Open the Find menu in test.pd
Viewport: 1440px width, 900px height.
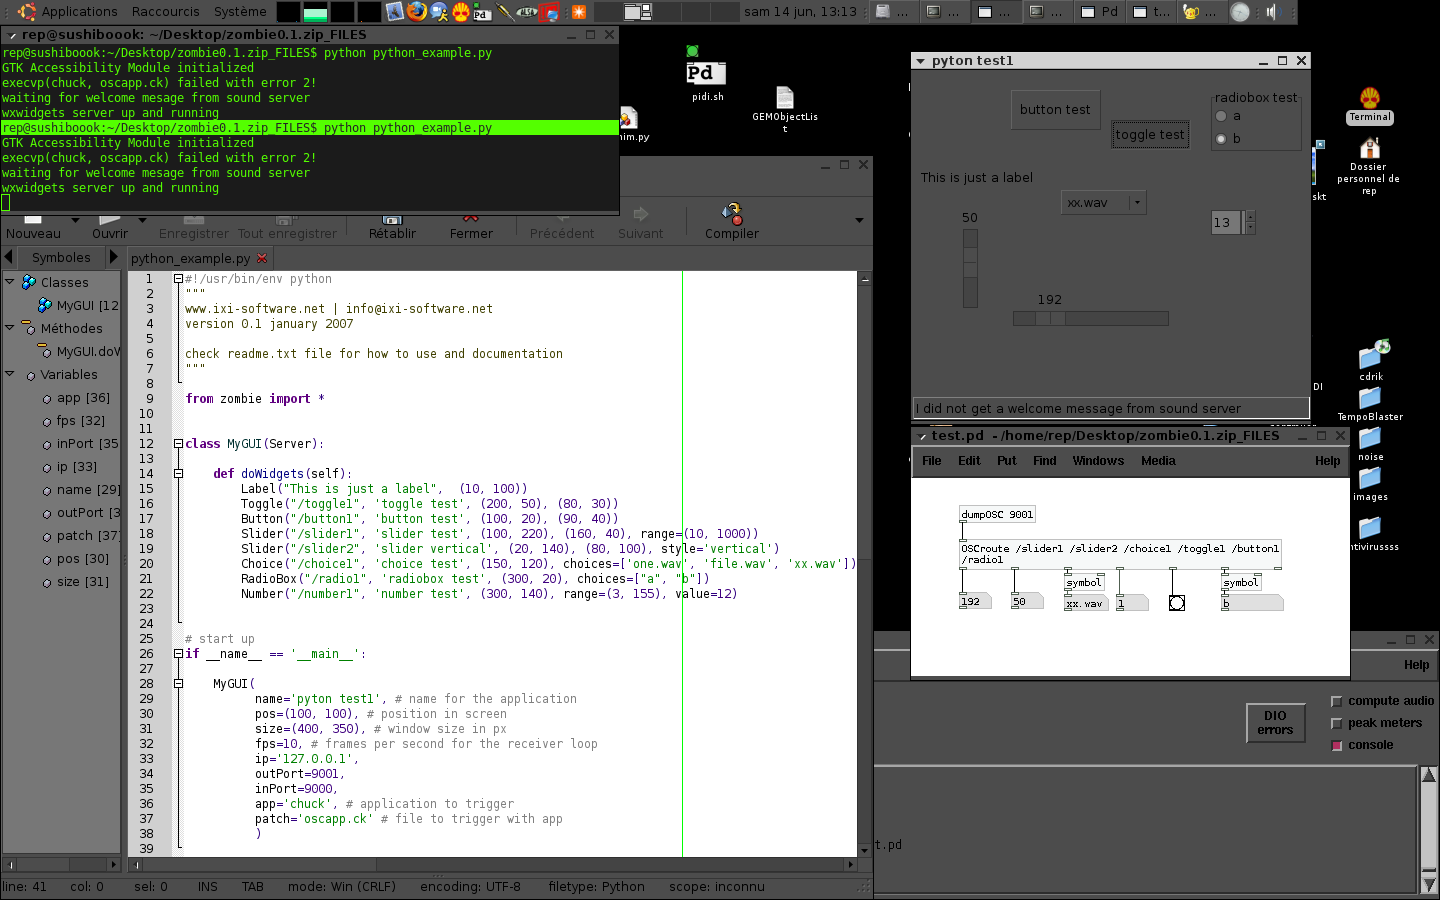click(1044, 461)
